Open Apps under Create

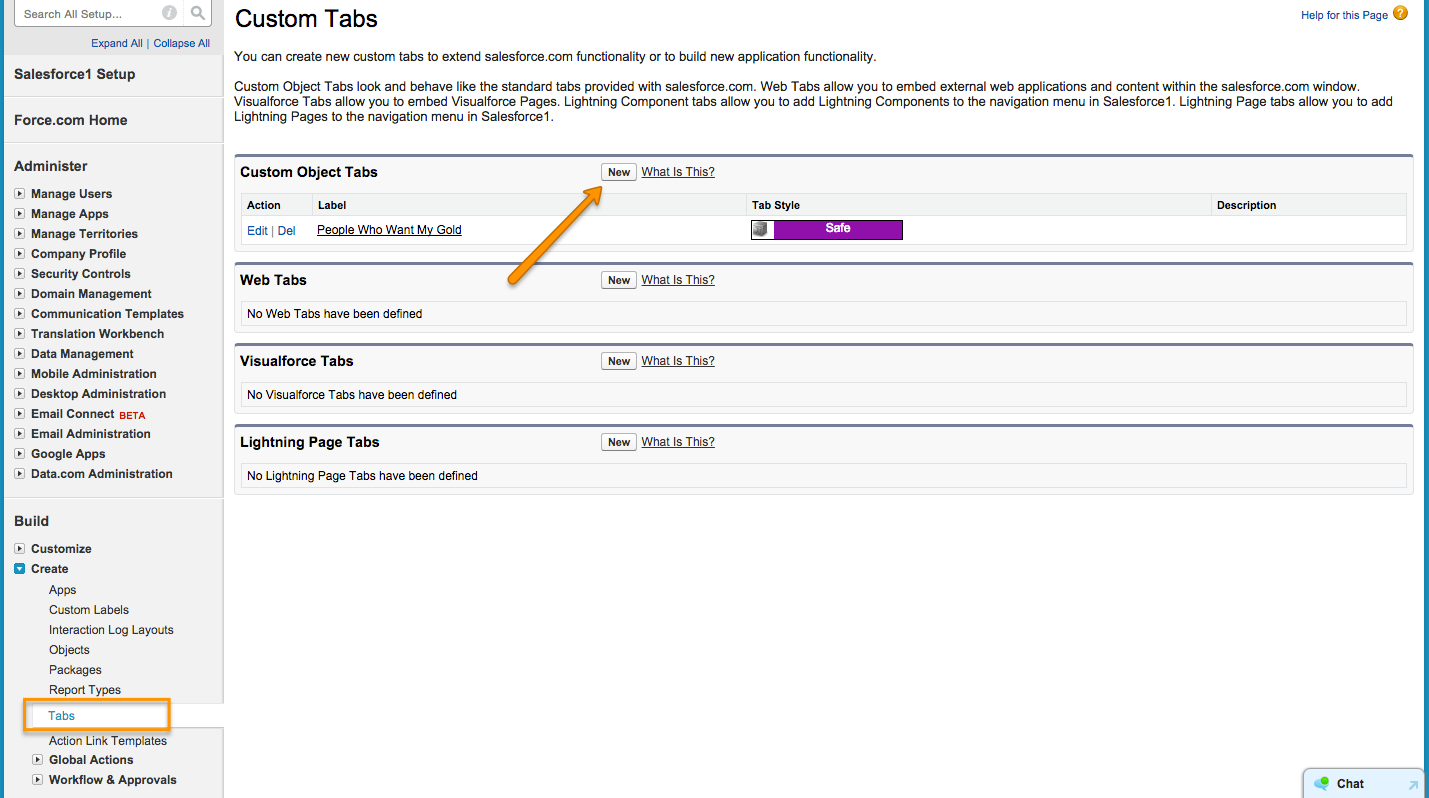coord(63,590)
